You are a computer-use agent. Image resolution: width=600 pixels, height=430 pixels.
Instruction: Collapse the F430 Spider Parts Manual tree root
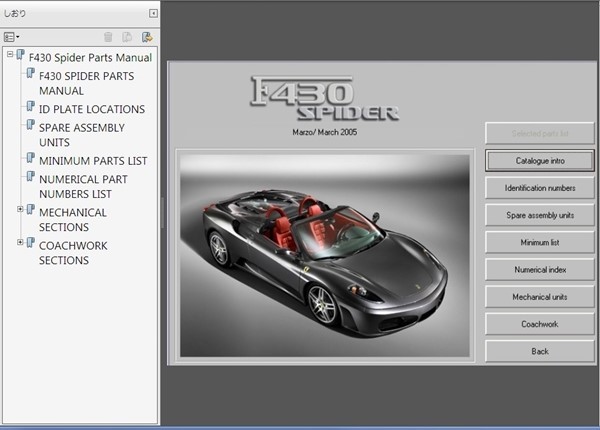click(10, 54)
